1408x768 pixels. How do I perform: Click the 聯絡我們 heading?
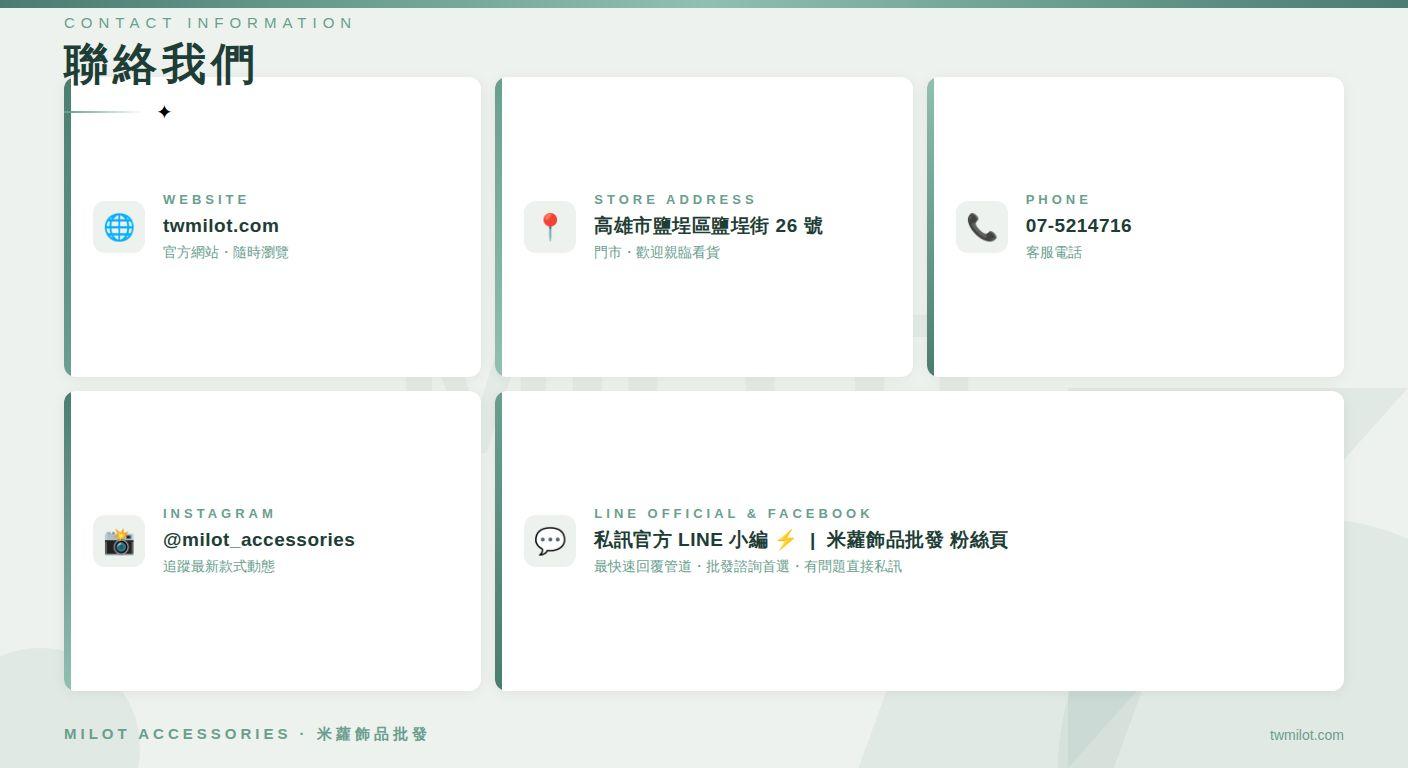click(x=160, y=65)
